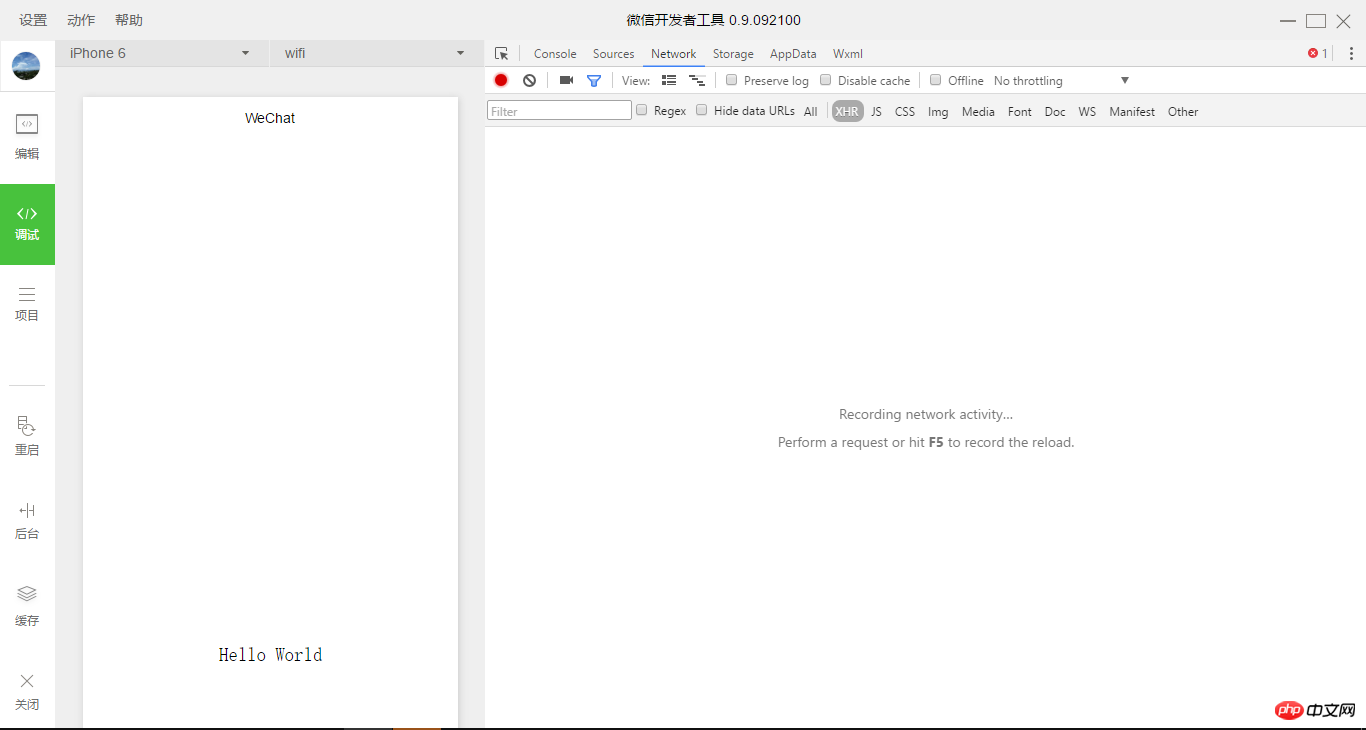This screenshot has height=730, width=1366.
Task: Open the Wxml tab
Action: pyautogui.click(x=848, y=54)
